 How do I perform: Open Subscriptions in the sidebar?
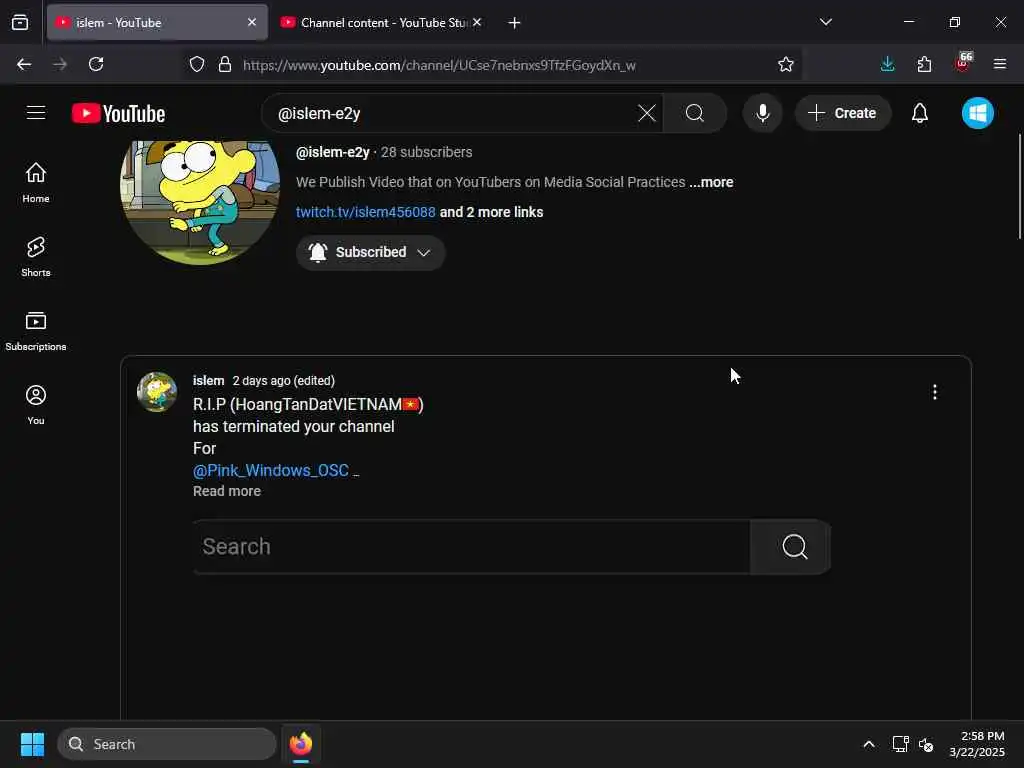[x=36, y=331]
